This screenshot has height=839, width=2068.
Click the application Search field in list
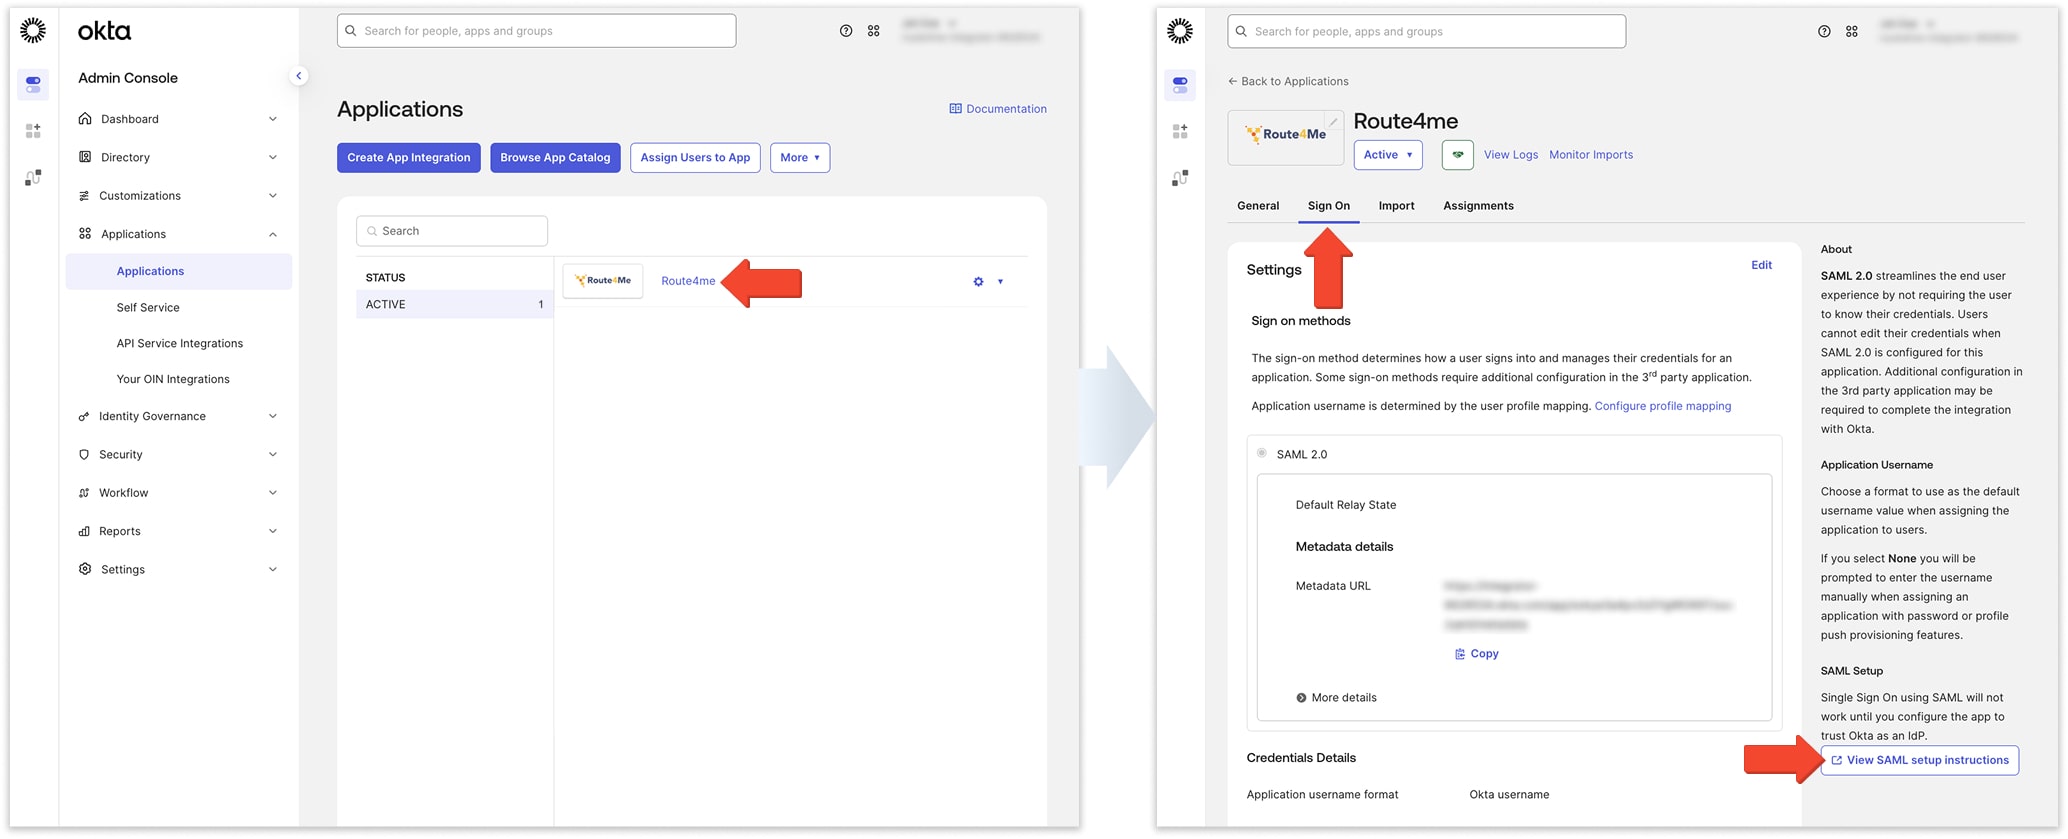point(452,231)
